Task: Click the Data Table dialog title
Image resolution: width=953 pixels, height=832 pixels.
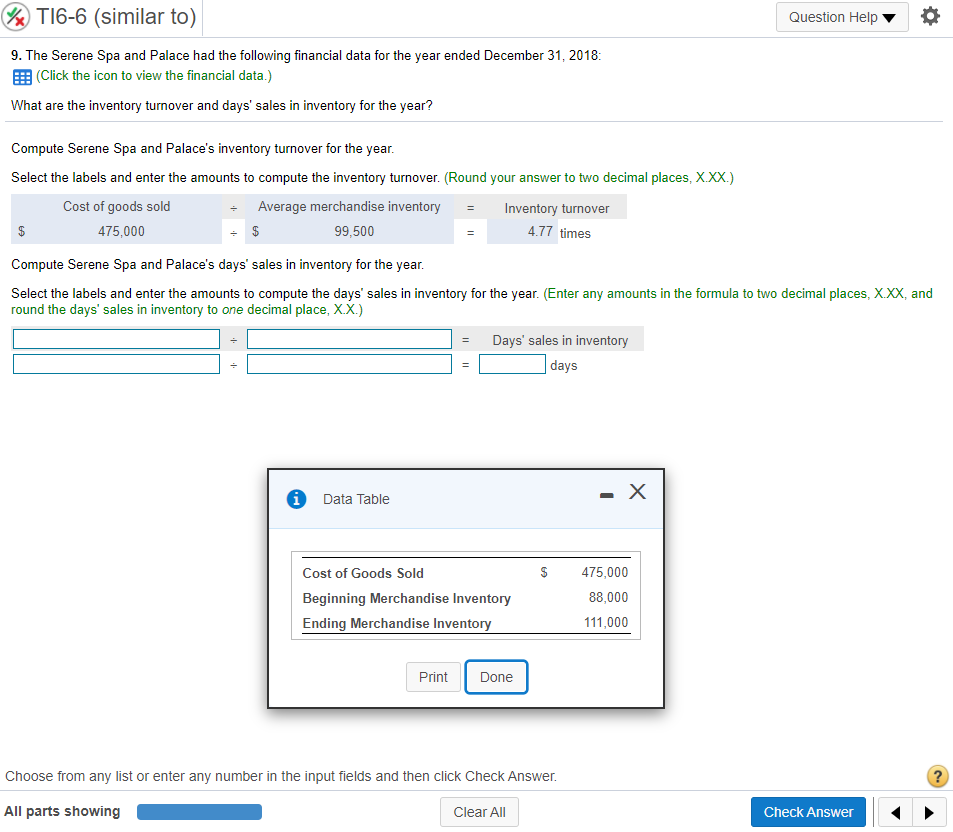Action: coord(356,499)
